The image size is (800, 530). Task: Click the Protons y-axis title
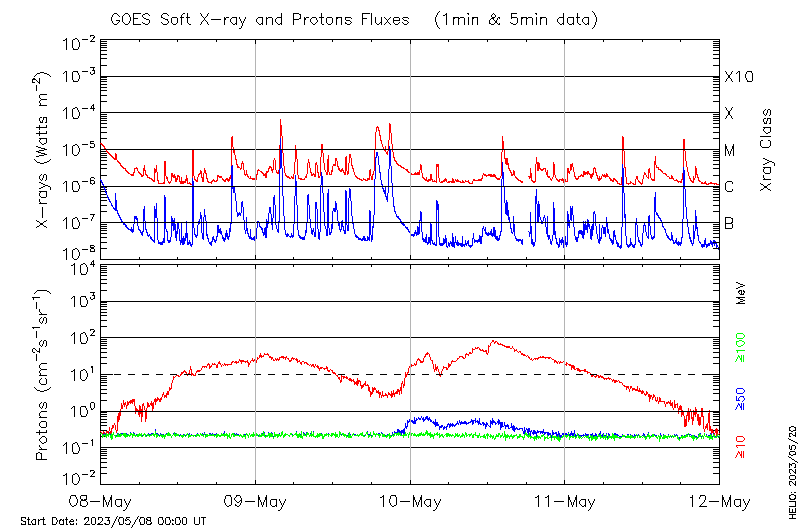[x=44, y=376]
